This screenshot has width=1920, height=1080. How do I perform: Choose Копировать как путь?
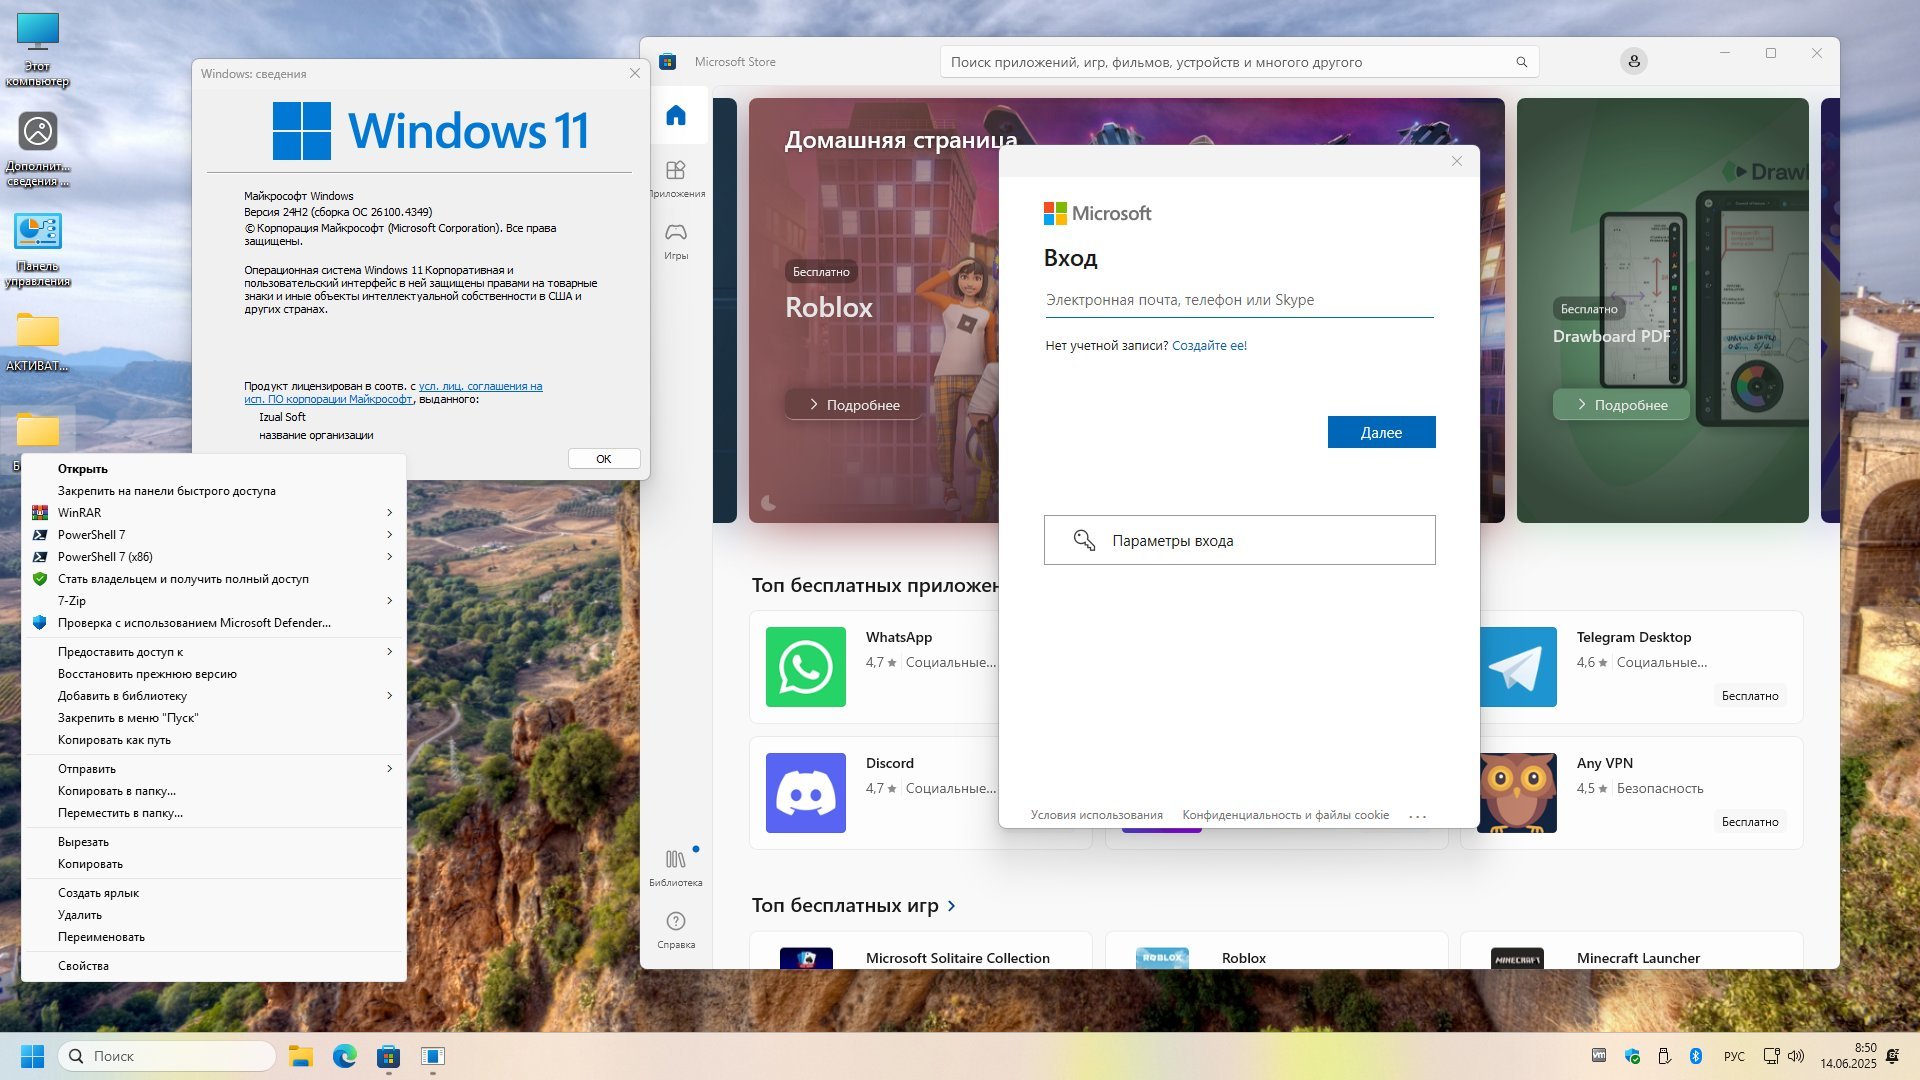point(213,740)
